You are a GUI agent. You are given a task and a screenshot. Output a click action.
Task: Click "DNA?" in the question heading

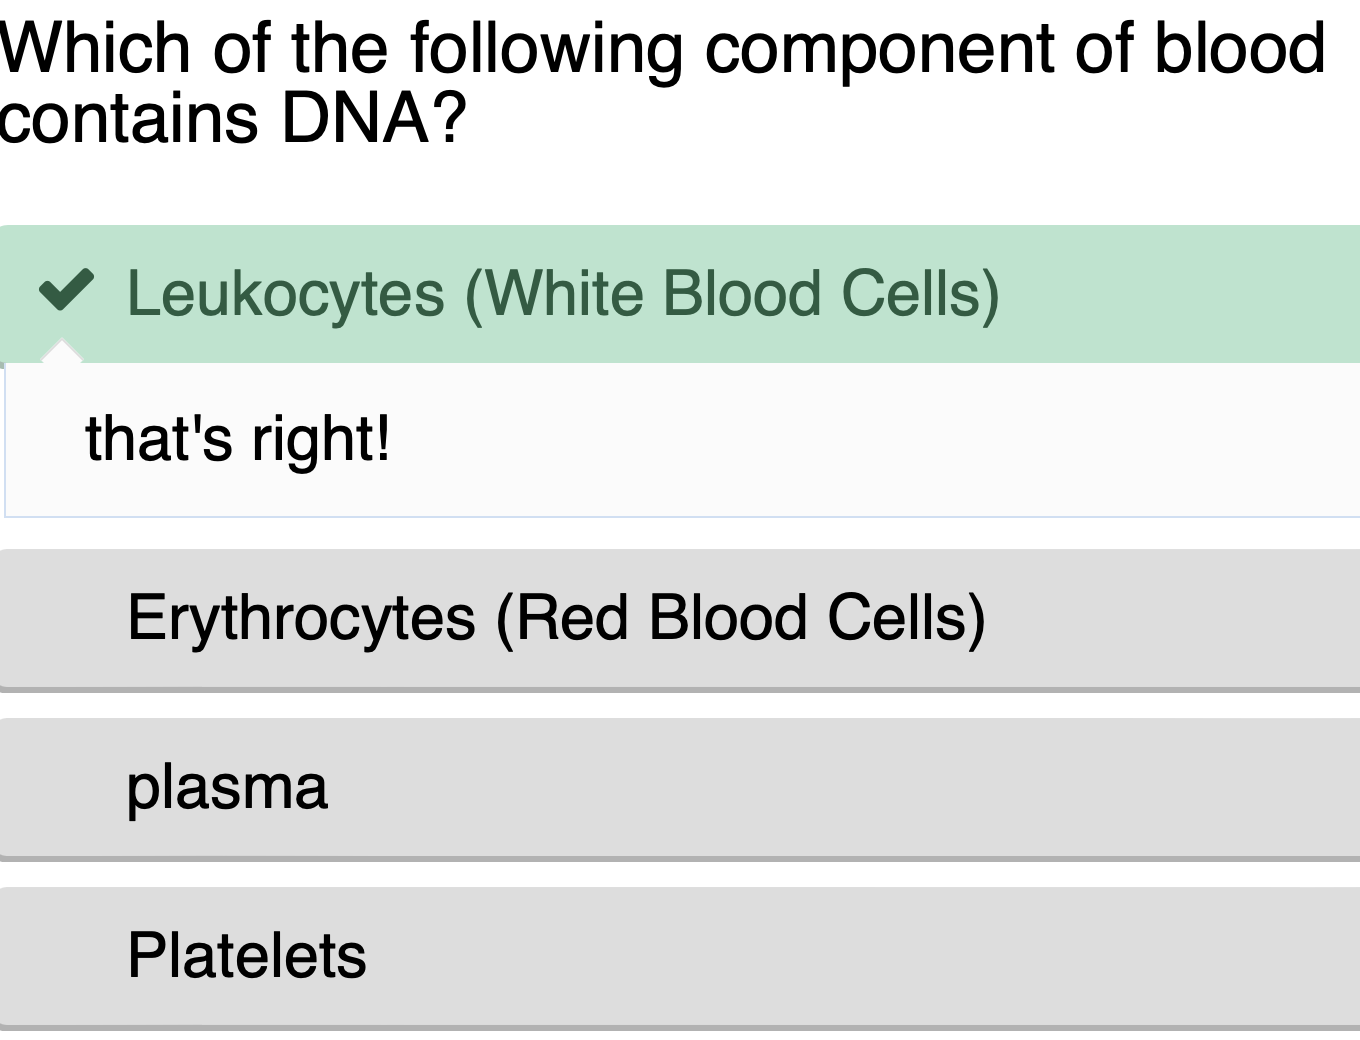(374, 118)
